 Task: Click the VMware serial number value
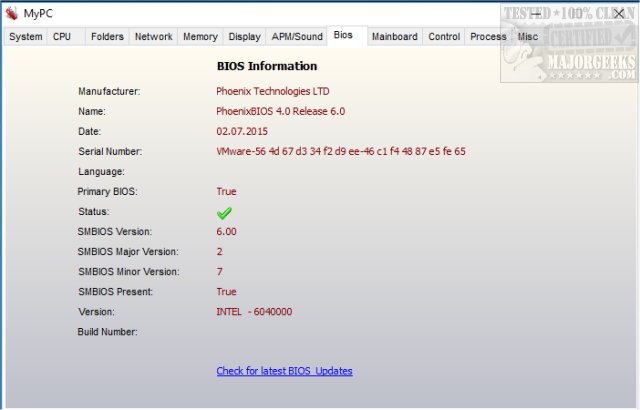coord(341,151)
